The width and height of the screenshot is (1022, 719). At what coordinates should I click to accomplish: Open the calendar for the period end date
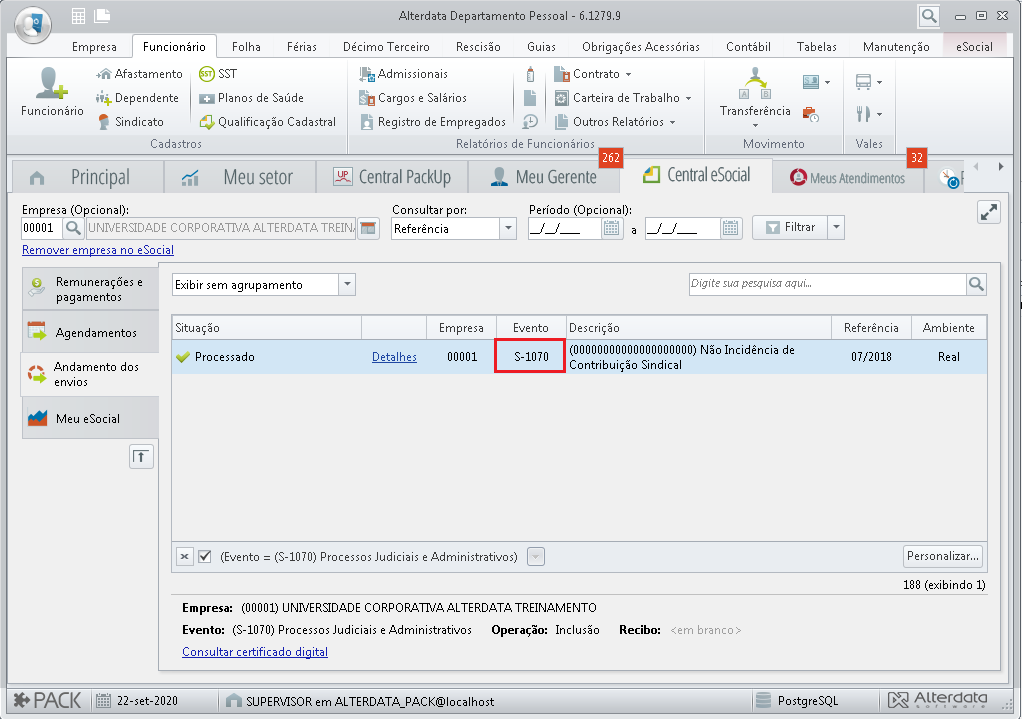[x=731, y=228]
